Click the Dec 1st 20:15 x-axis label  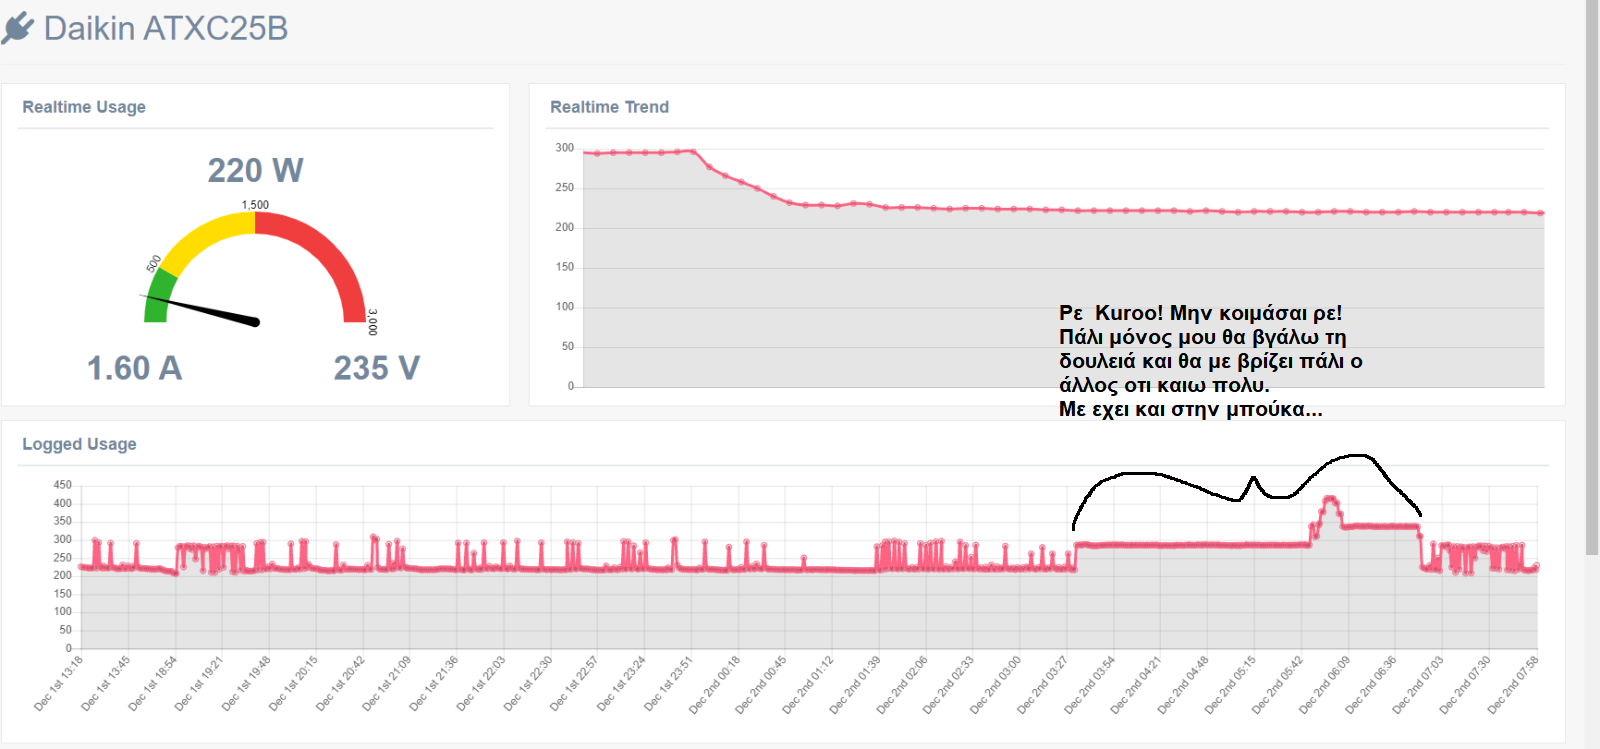pos(294,683)
